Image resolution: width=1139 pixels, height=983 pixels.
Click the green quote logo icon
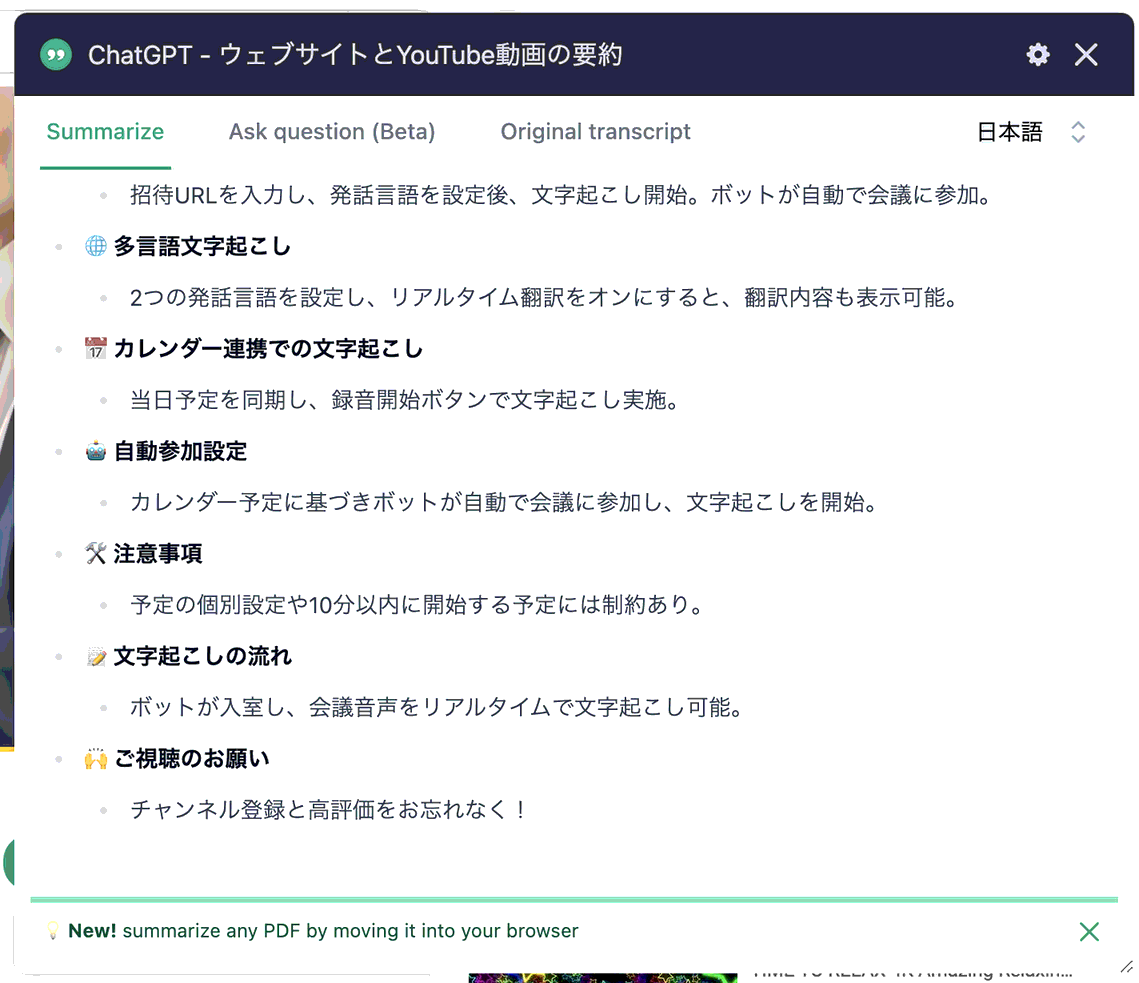(56, 54)
